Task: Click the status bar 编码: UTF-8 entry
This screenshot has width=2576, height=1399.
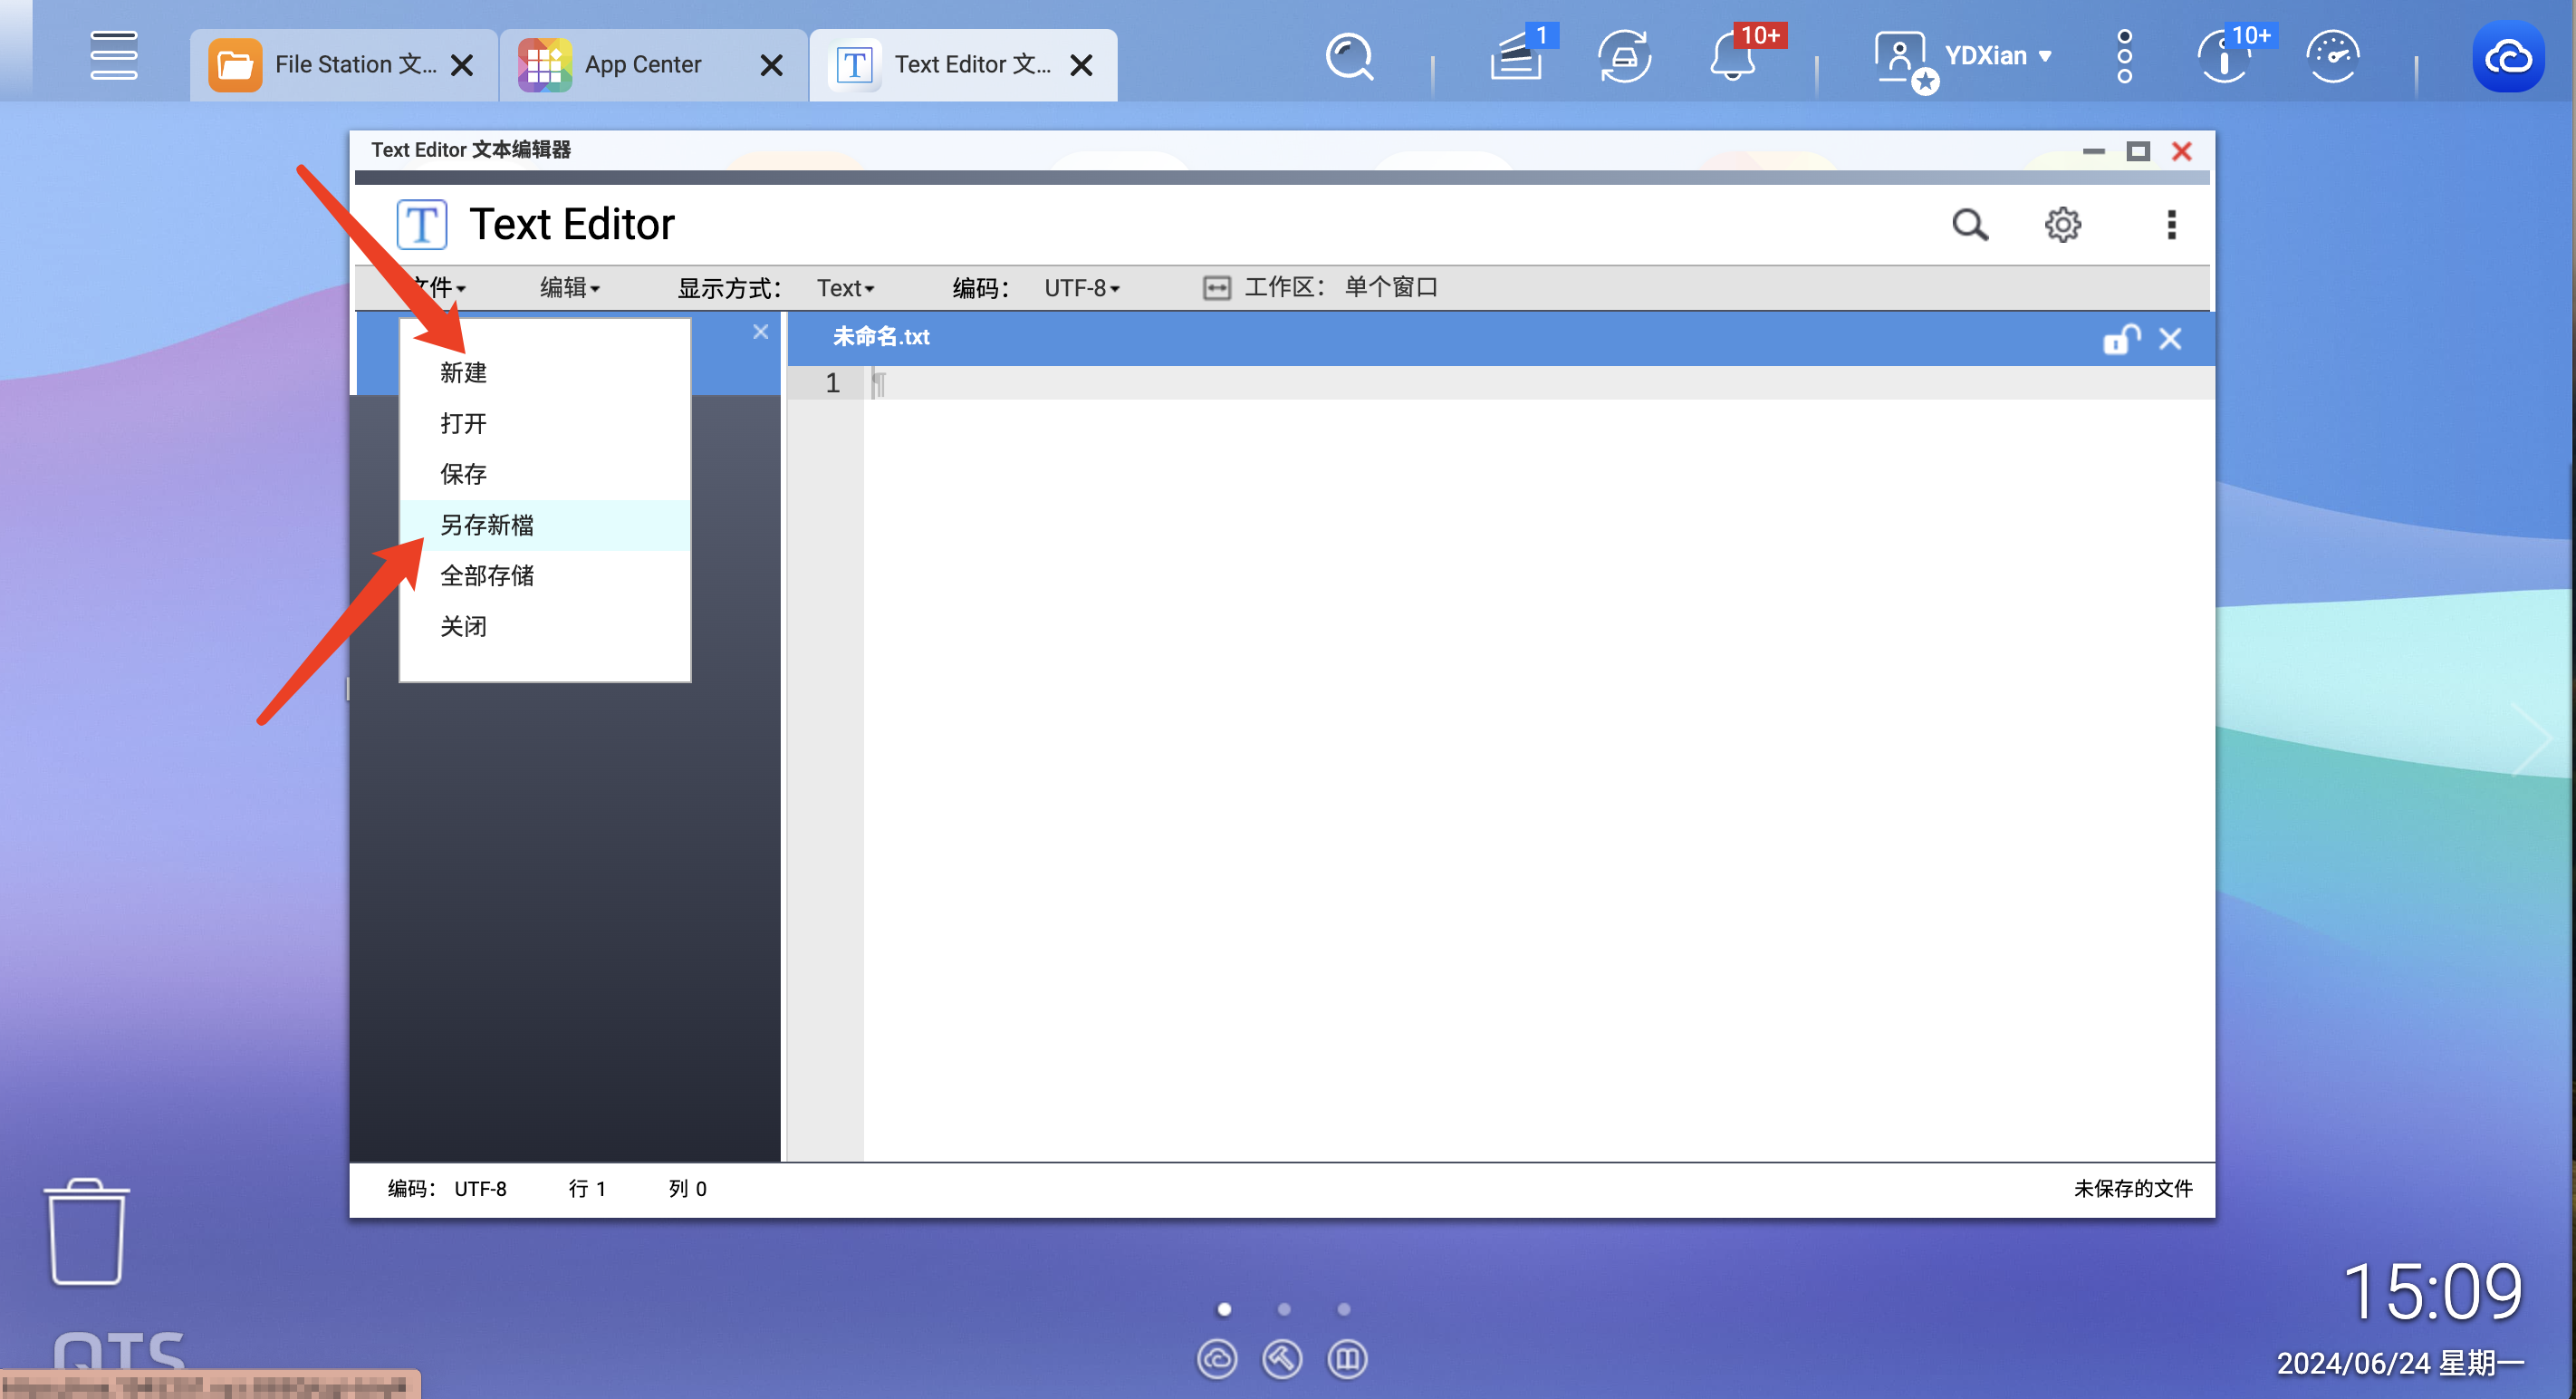Action: [x=447, y=1188]
